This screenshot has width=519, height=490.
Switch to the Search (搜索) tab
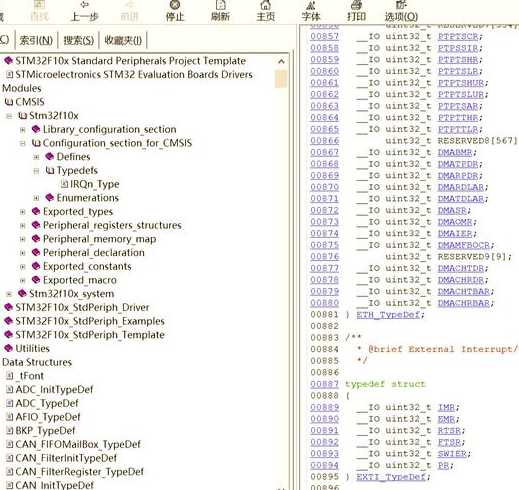(79, 40)
